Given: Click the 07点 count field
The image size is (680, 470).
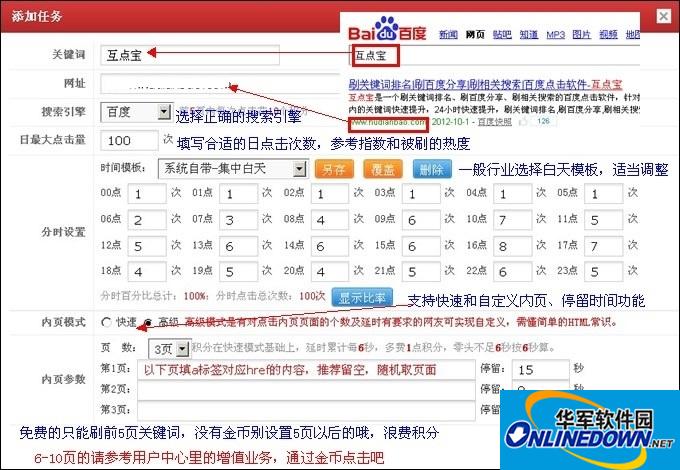Looking at the screenshot, I should pos(239,220).
